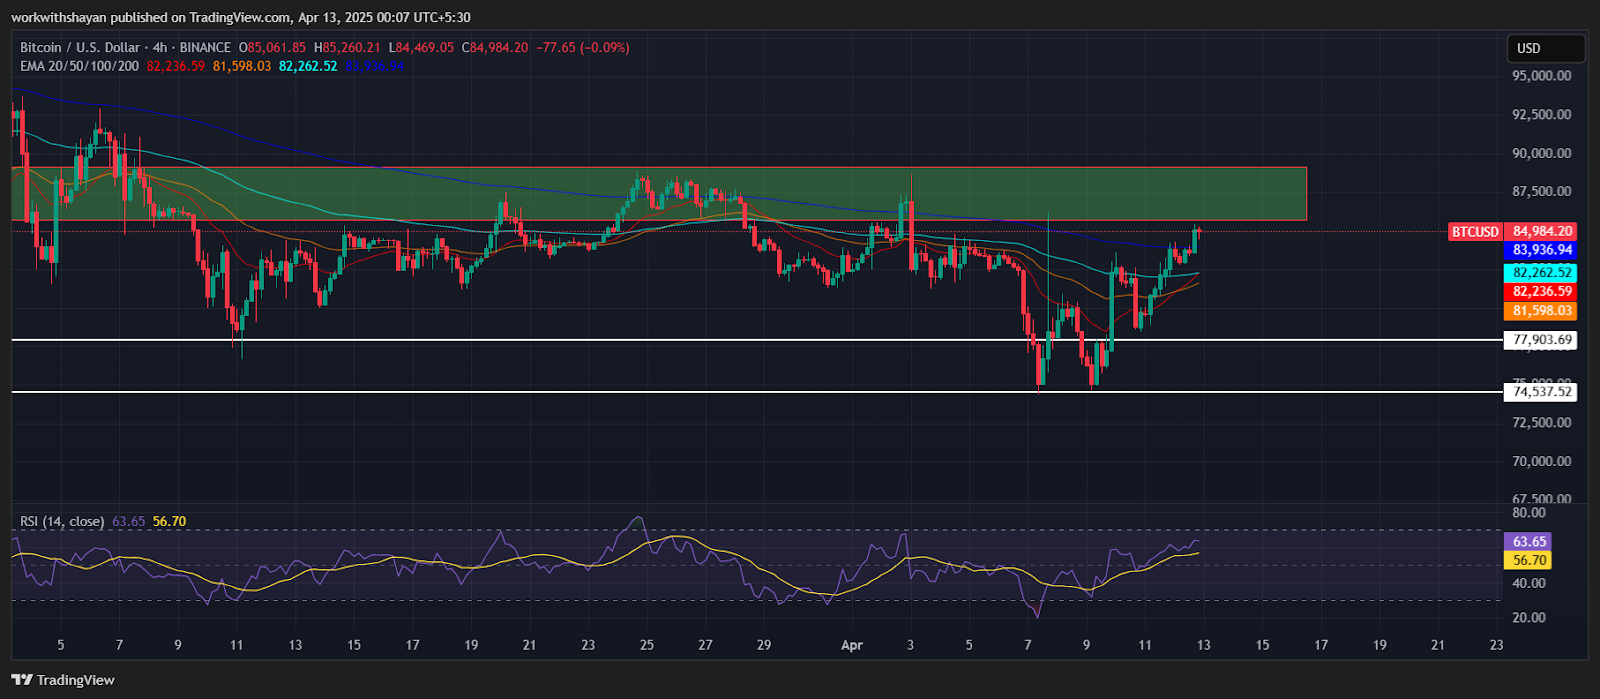Select the 77,903.69 horizontal line label
Screen dimensions: 1600x699
coord(1542,340)
